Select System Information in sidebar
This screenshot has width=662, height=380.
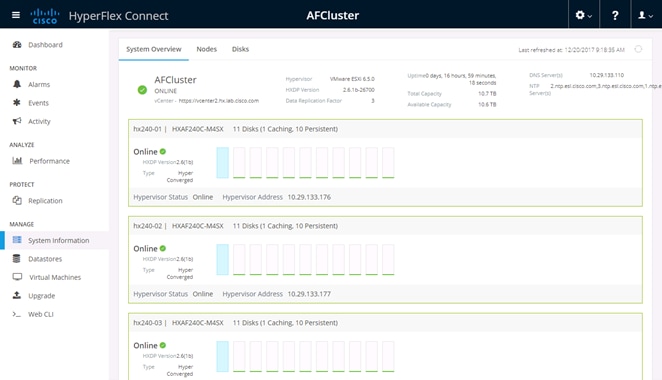point(59,240)
